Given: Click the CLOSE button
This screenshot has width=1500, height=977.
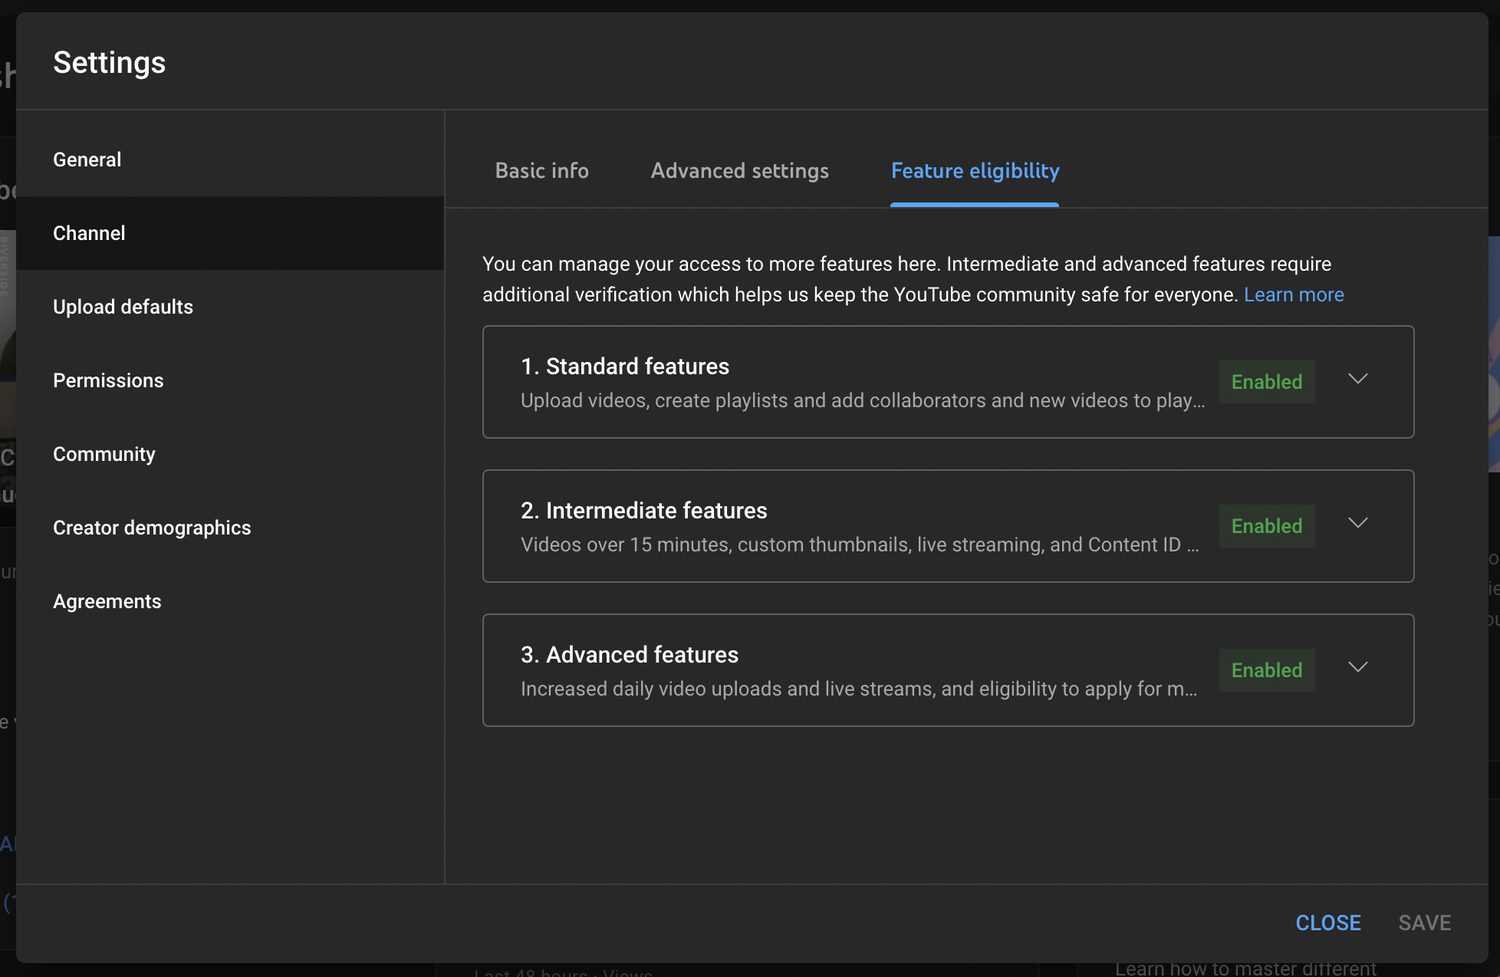Looking at the screenshot, I should [1328, 922].
